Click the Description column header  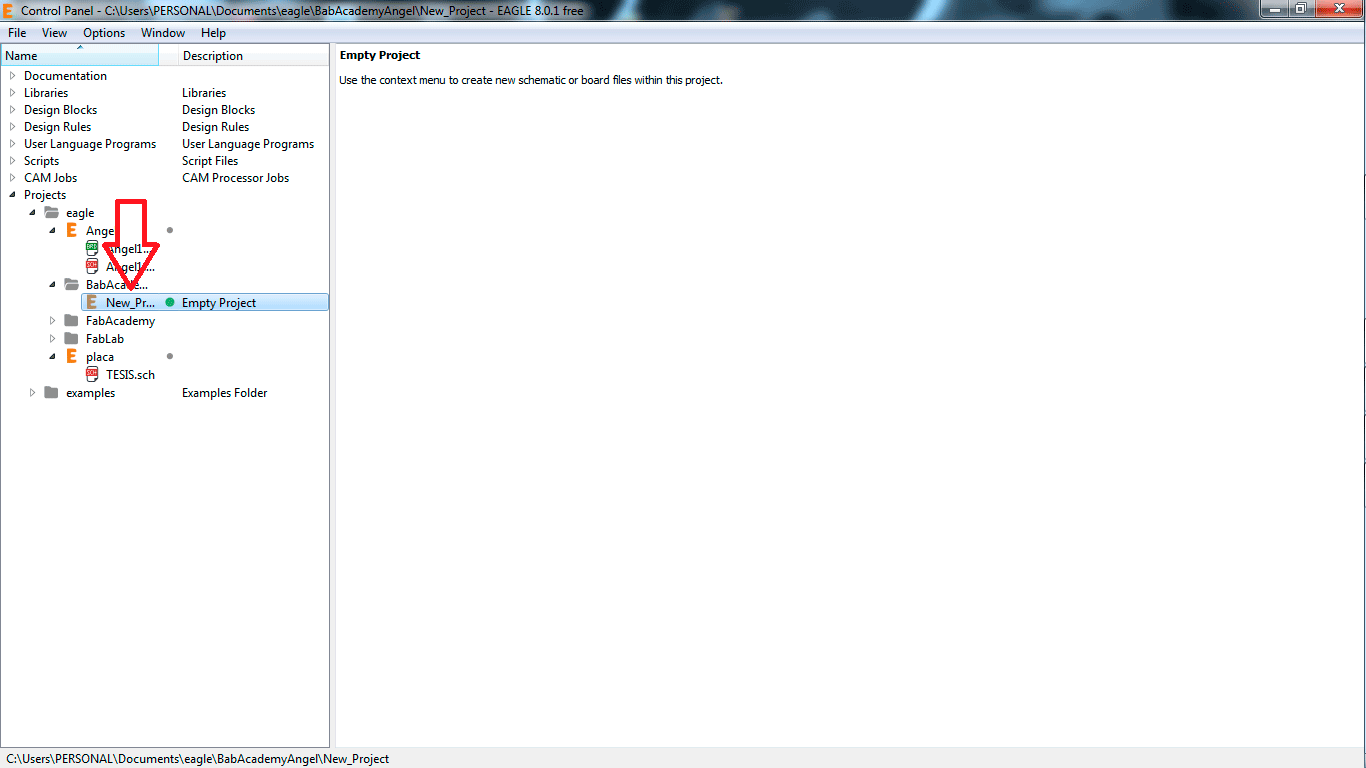pyautogui.click(x=254, y=56)
